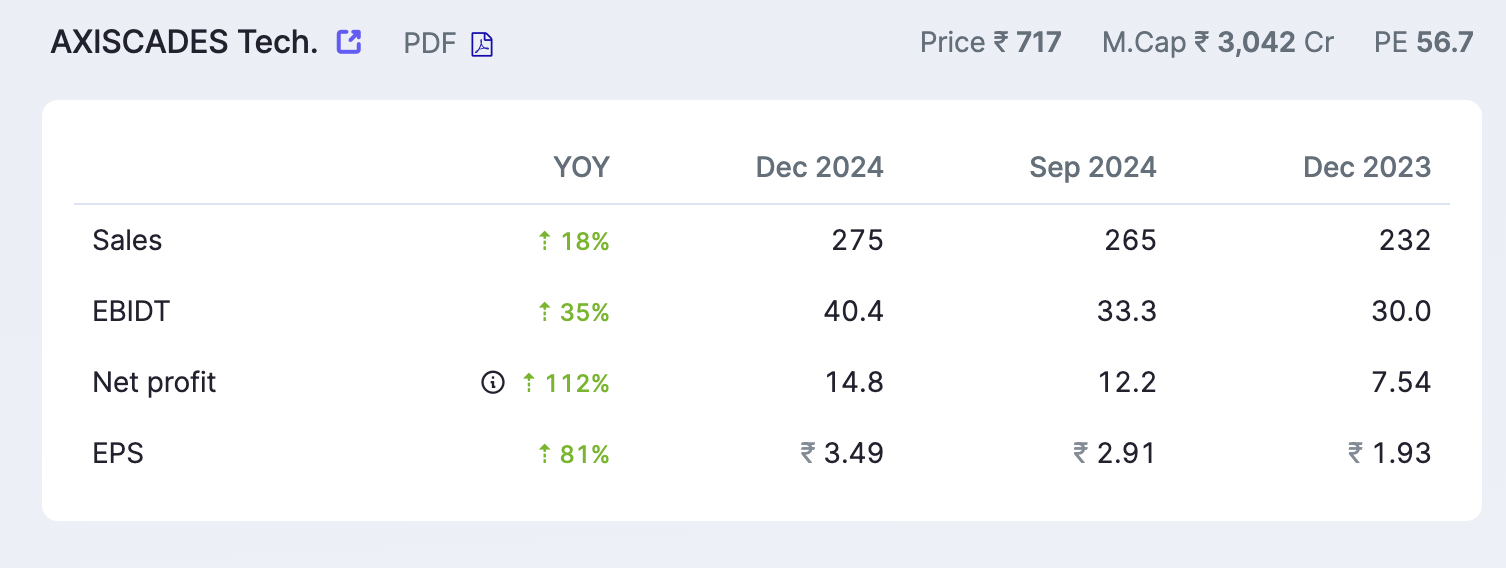Open the PDF document icon
This screenshot has height=568, width=1506.
click(x=482, y=44)
